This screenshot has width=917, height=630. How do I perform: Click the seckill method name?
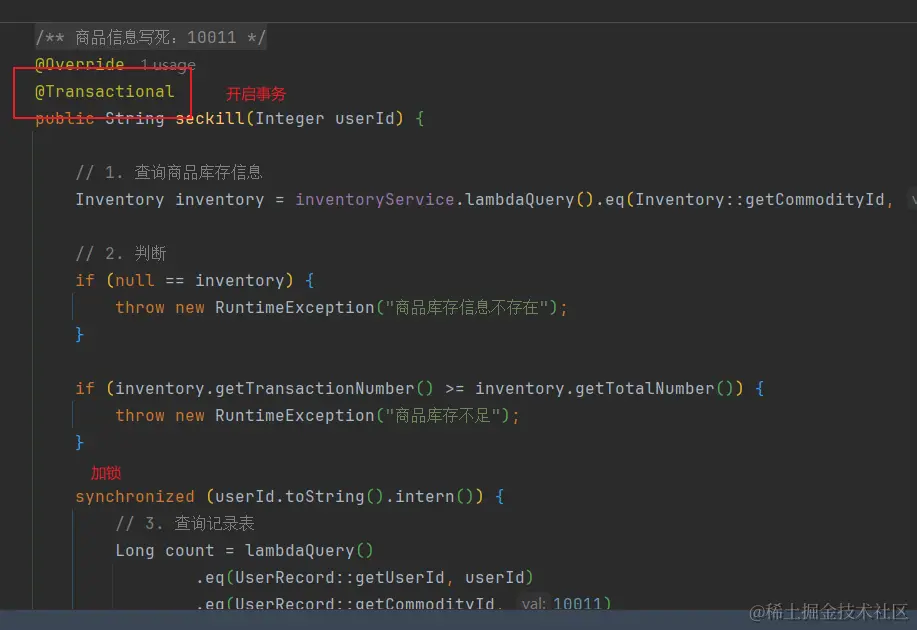[210, 118]
